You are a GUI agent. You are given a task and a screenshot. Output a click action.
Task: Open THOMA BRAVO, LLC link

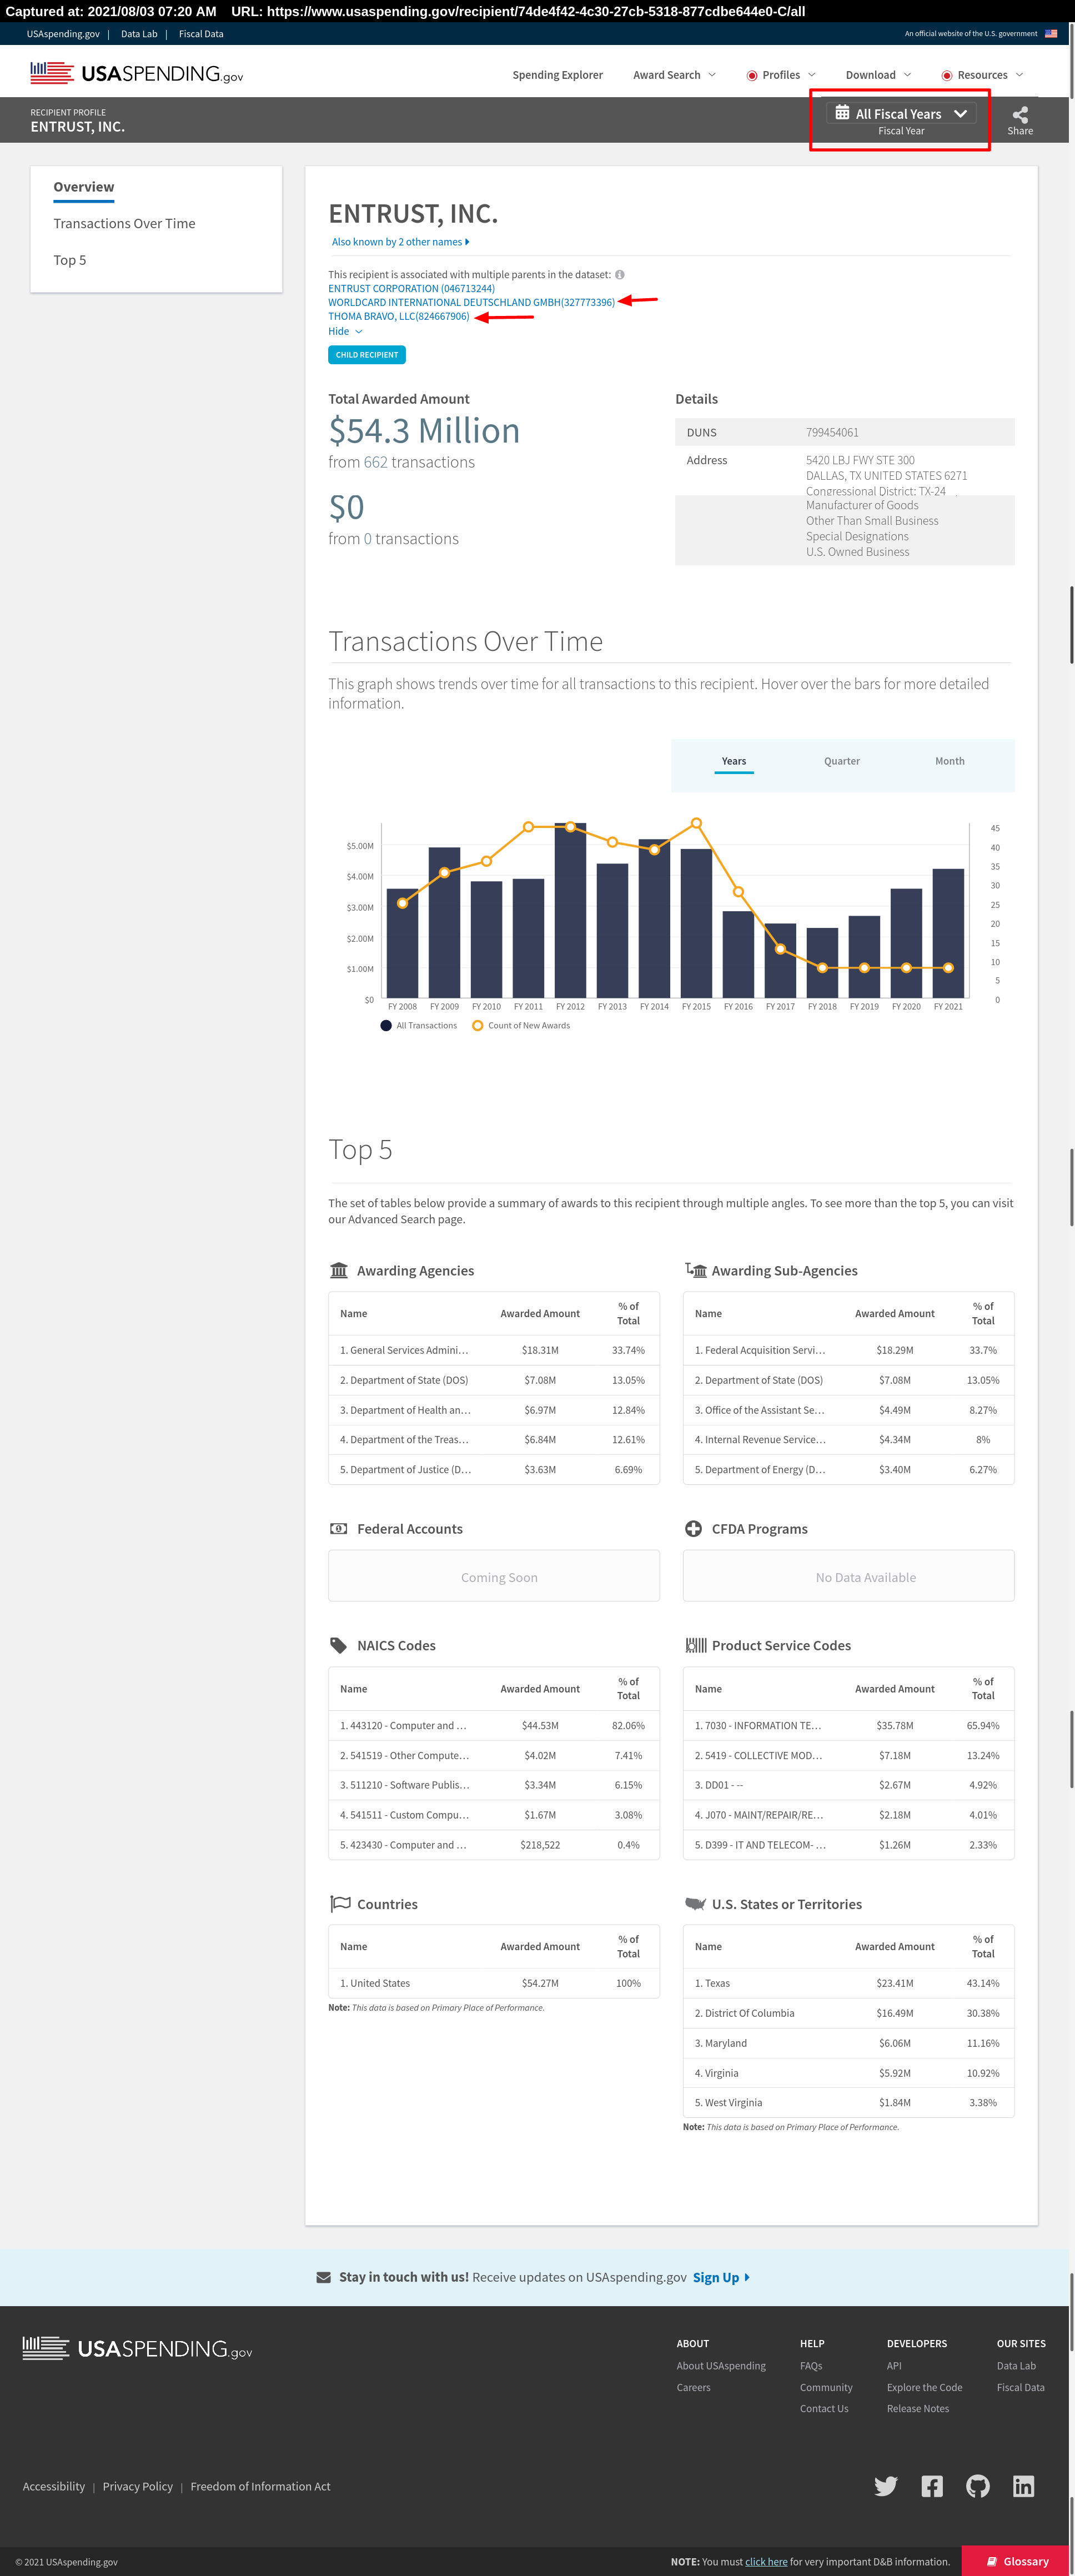tap(398, 316)
